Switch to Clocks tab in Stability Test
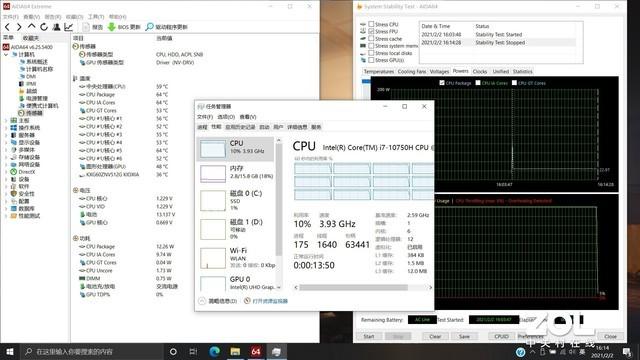 (x=480, y=71)
